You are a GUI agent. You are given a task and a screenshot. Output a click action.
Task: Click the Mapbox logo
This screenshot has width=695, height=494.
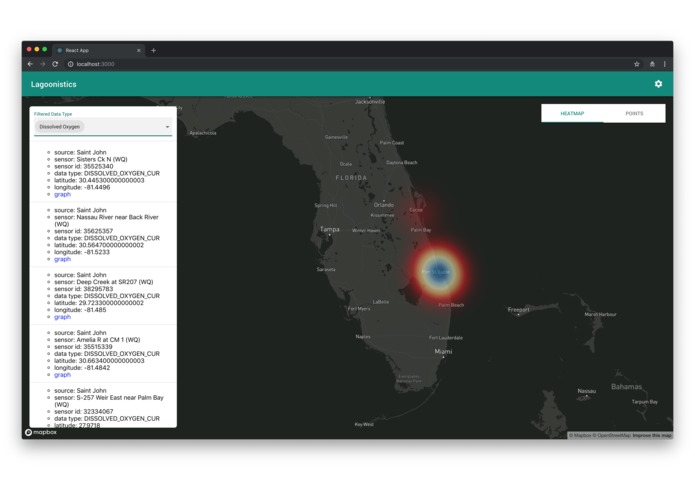click(41, 432)
